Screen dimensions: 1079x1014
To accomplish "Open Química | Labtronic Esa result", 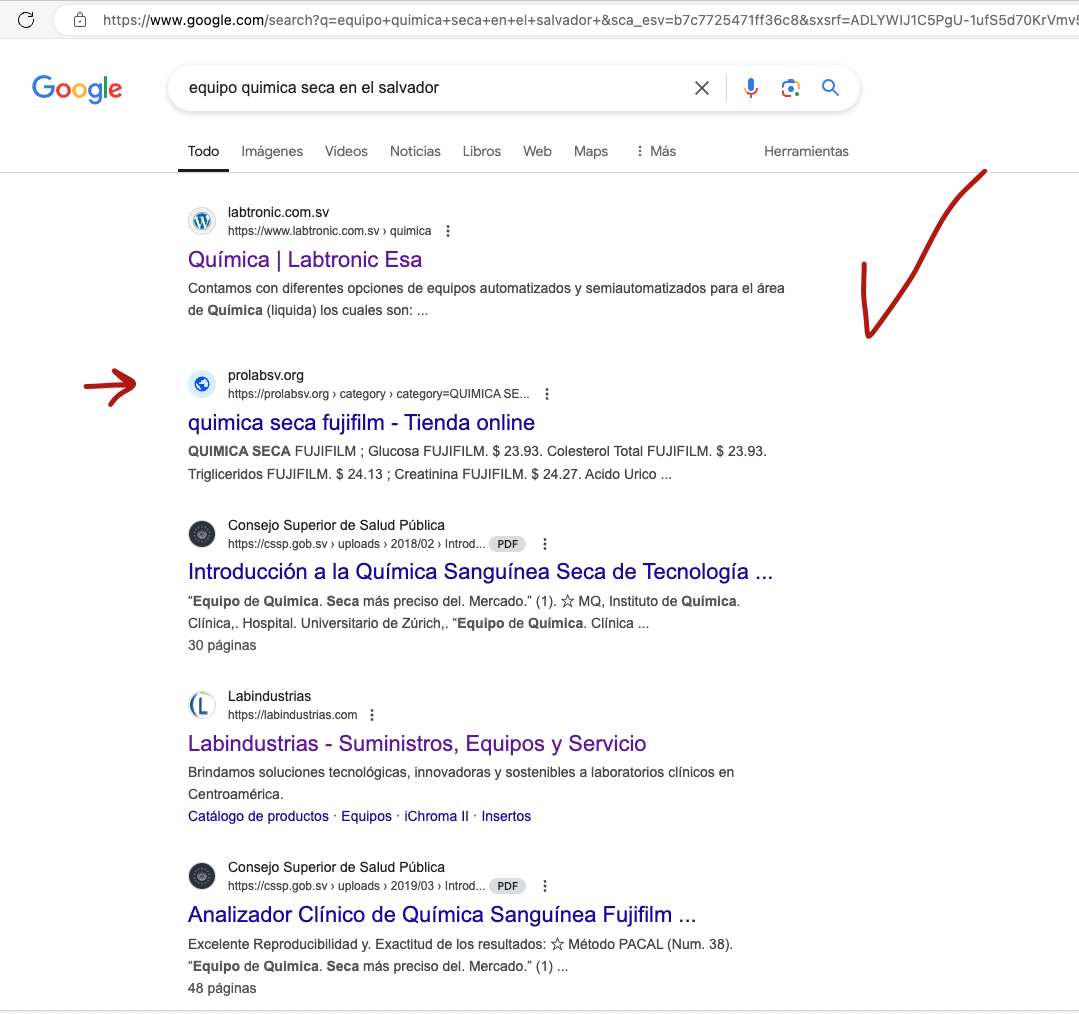I will point(305,260).
